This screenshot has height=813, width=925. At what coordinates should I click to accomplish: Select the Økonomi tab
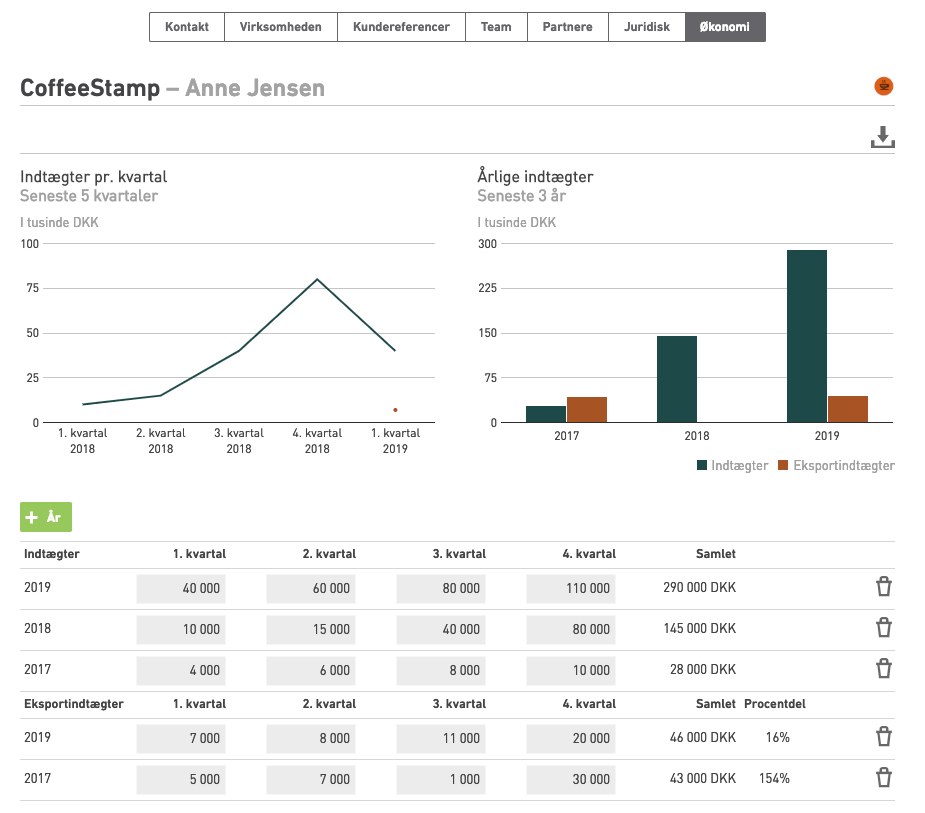725,27
